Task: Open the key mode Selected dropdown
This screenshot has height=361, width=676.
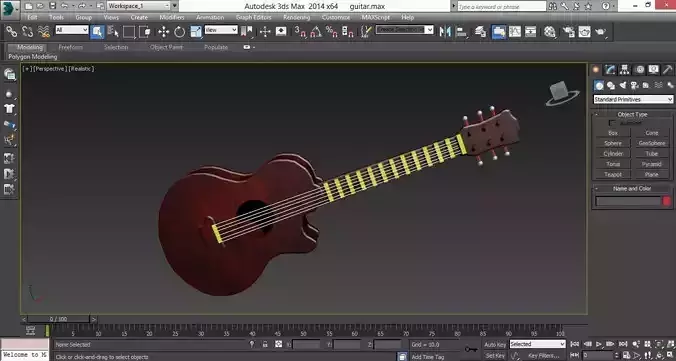Action: click(537, 344)
